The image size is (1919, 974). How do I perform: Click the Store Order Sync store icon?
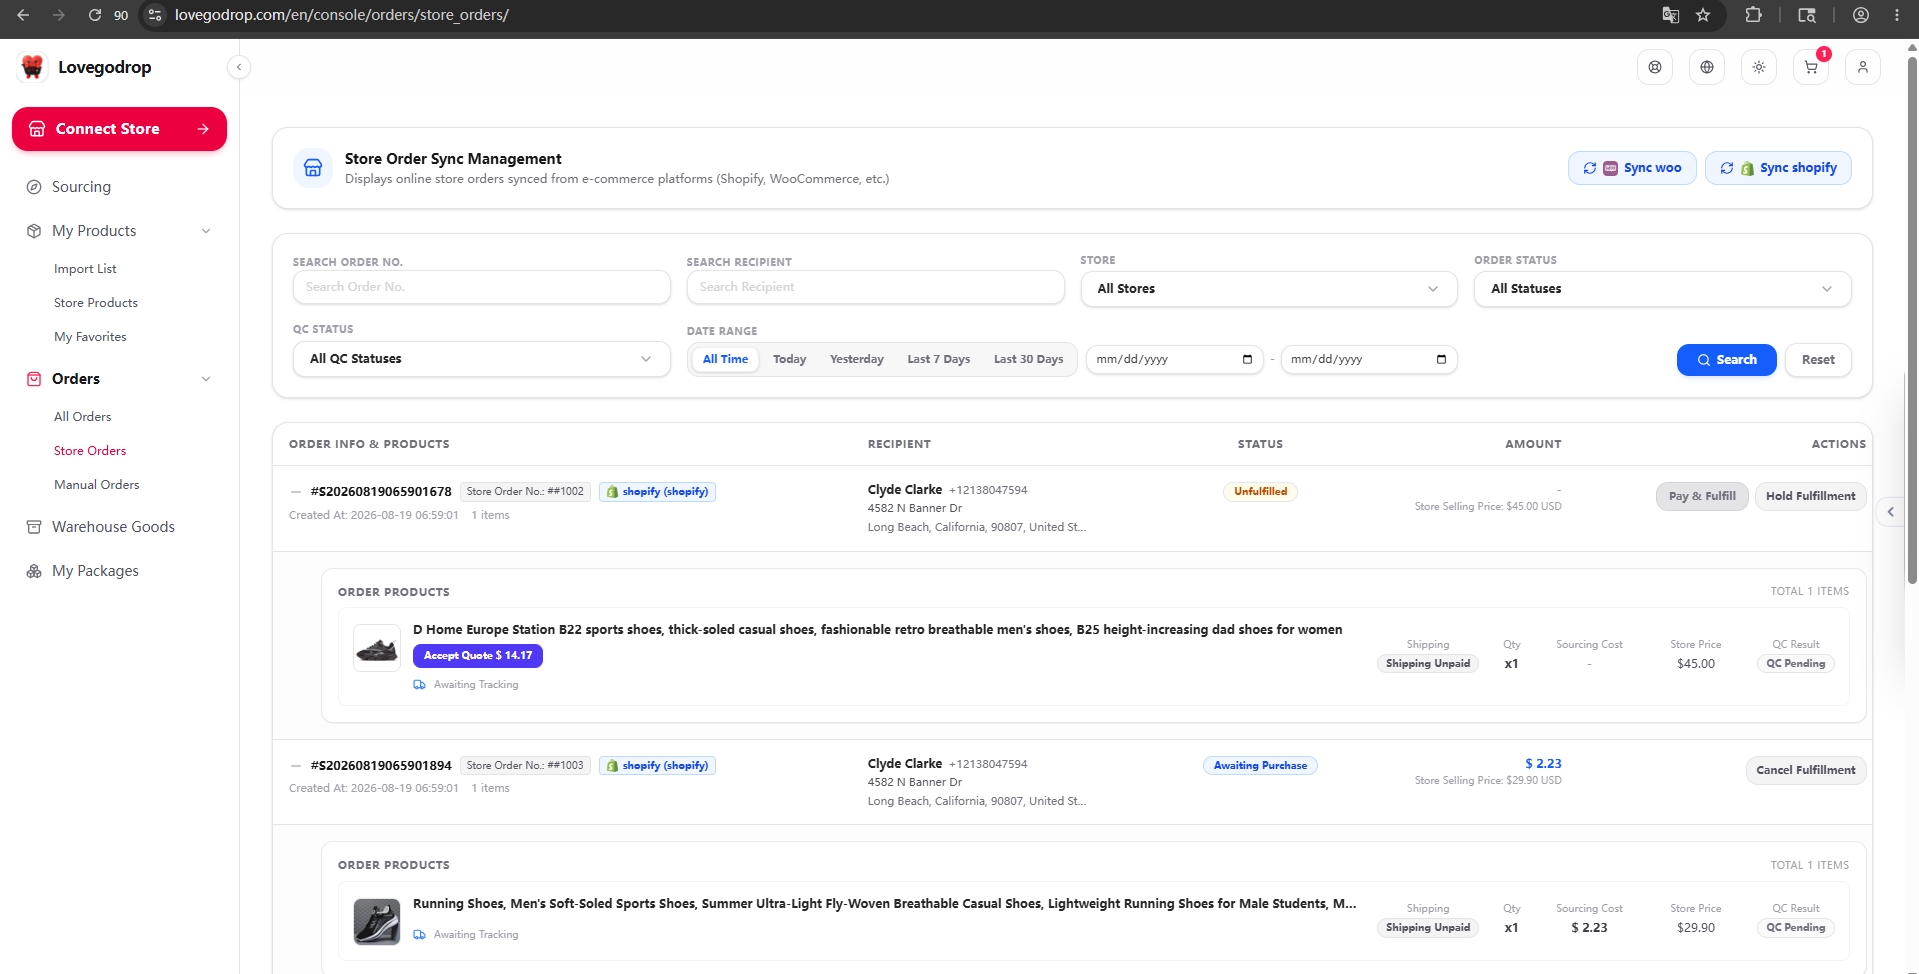point(313,168)
